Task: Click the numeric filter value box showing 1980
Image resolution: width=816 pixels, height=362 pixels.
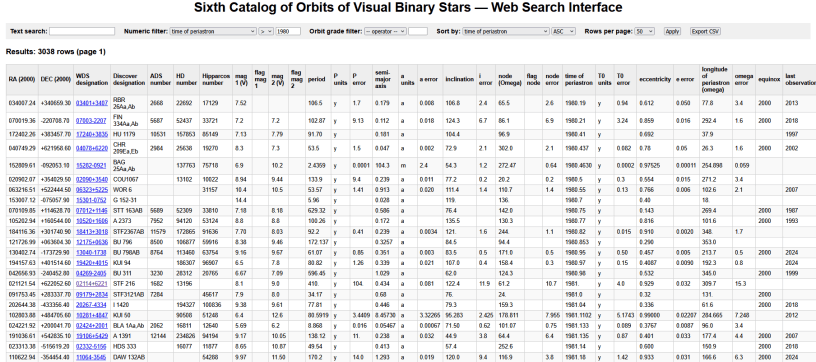Action: pos(288,31)
